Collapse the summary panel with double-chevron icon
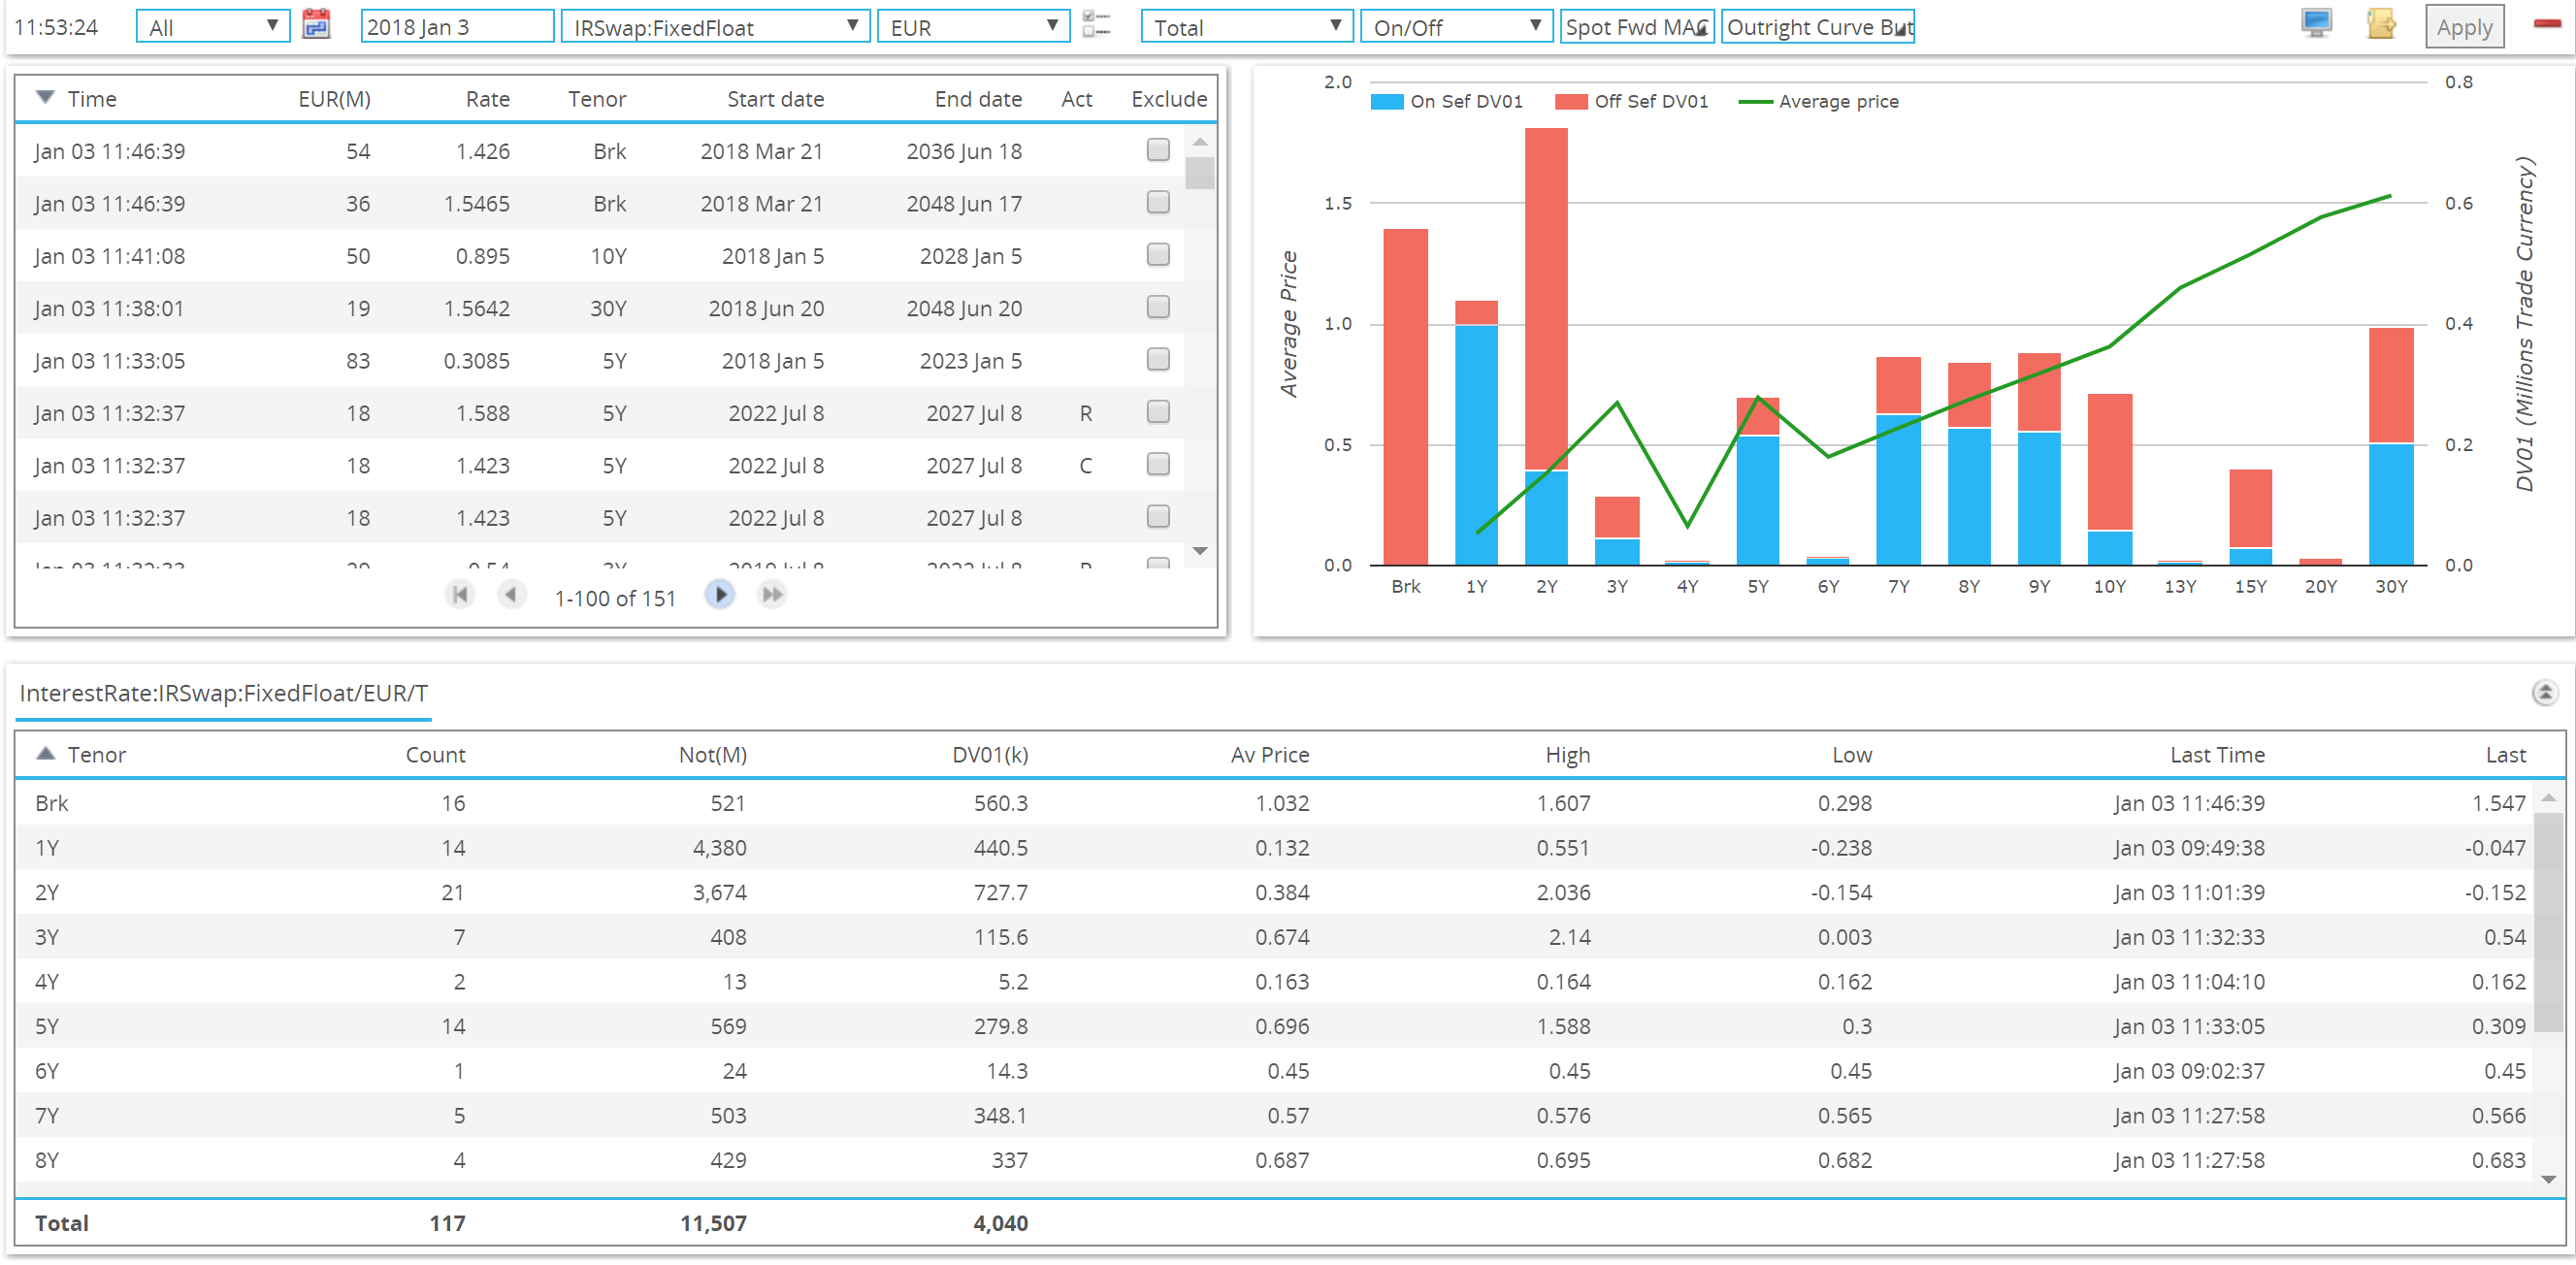This screenshot has height=1265, width=2576. click(x=2544, y=692)
